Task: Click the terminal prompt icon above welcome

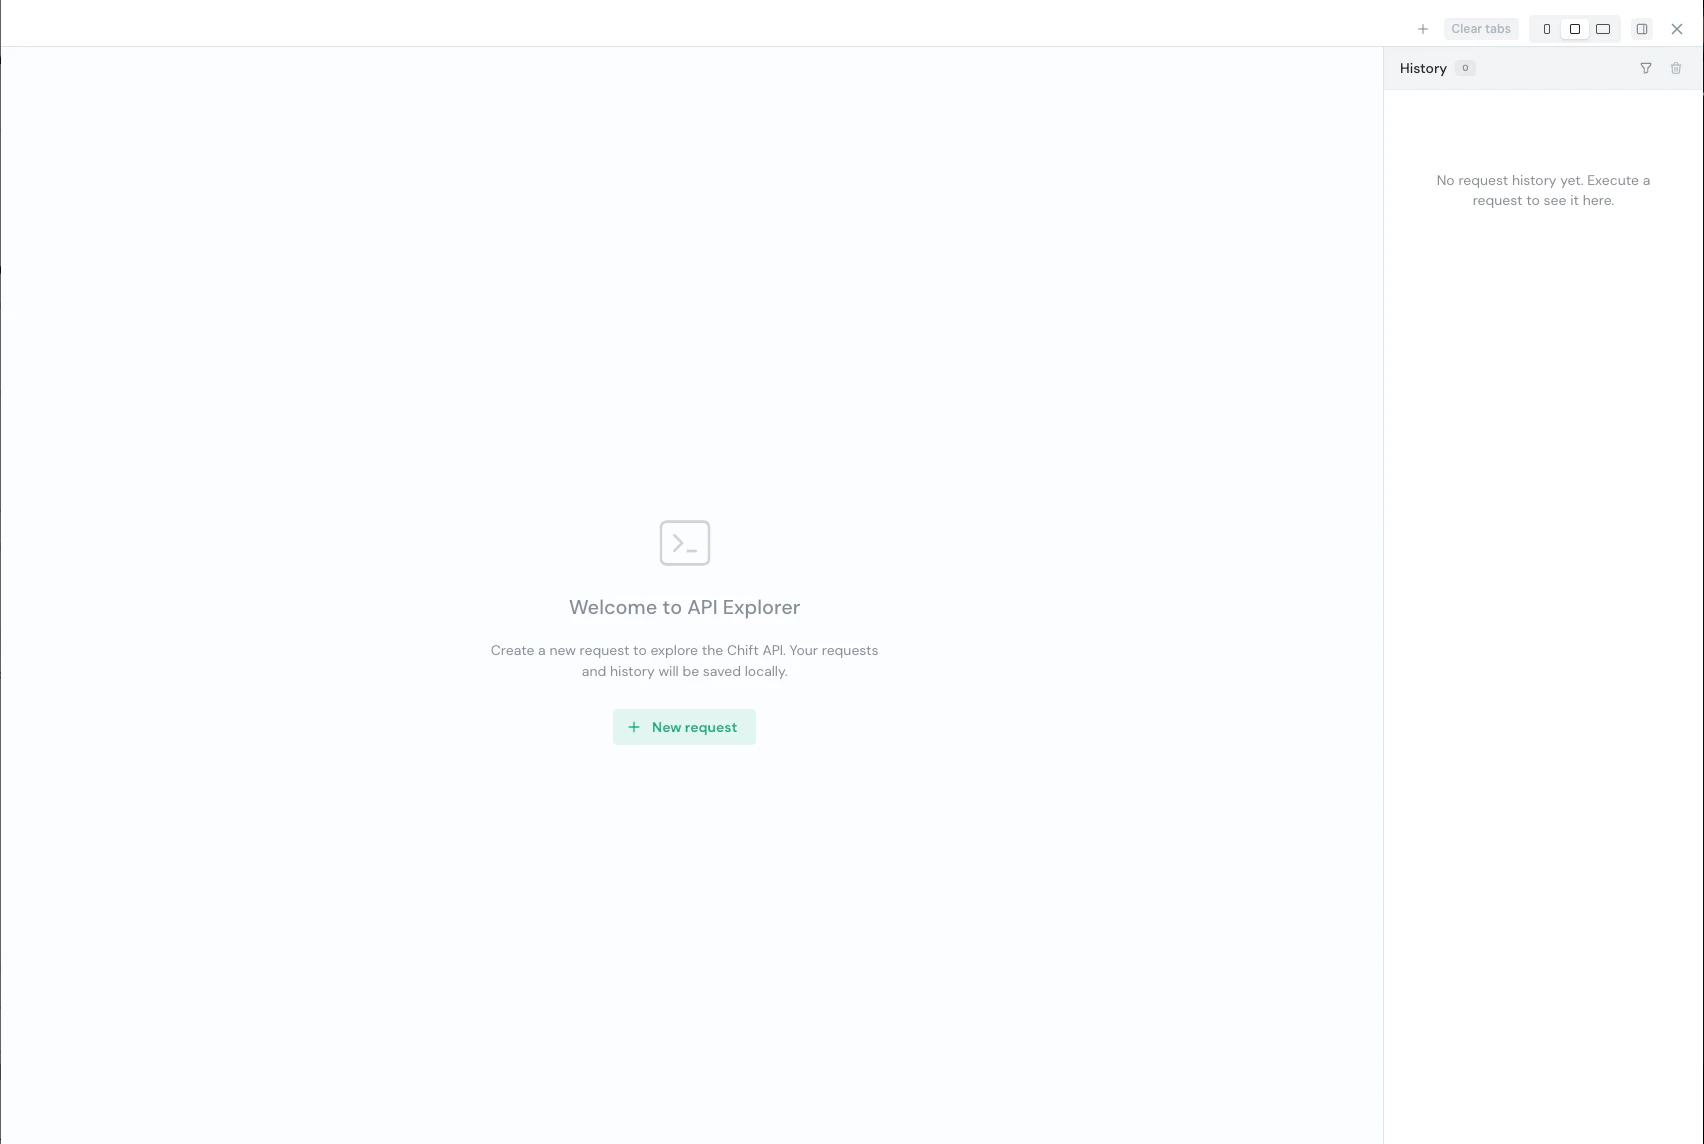Action: [x=685, y=543]
